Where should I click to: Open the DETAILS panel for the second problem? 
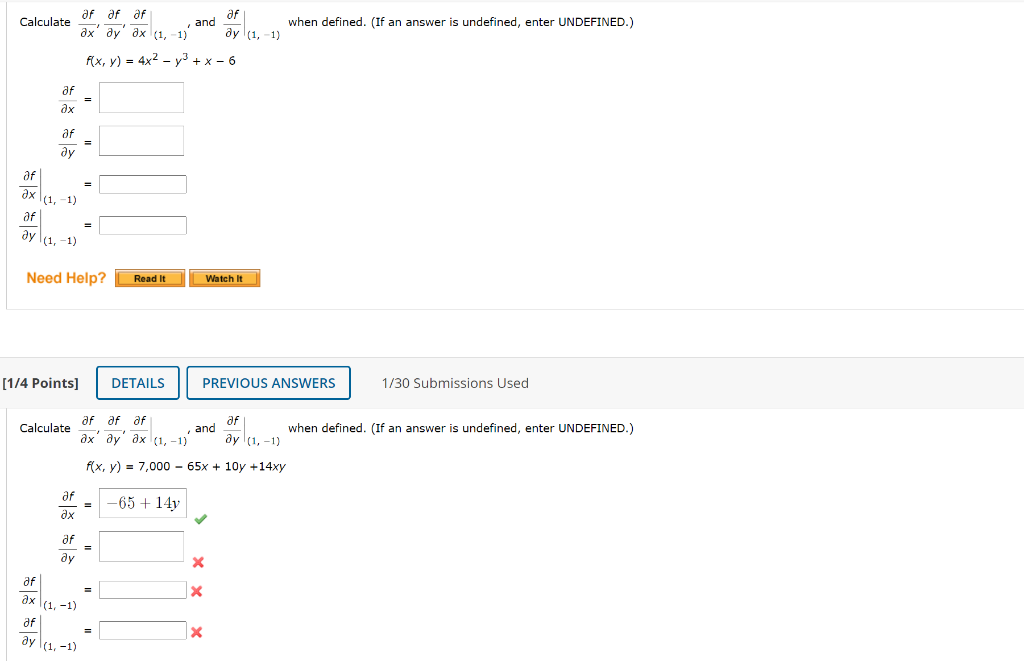(x=137, y=382)
